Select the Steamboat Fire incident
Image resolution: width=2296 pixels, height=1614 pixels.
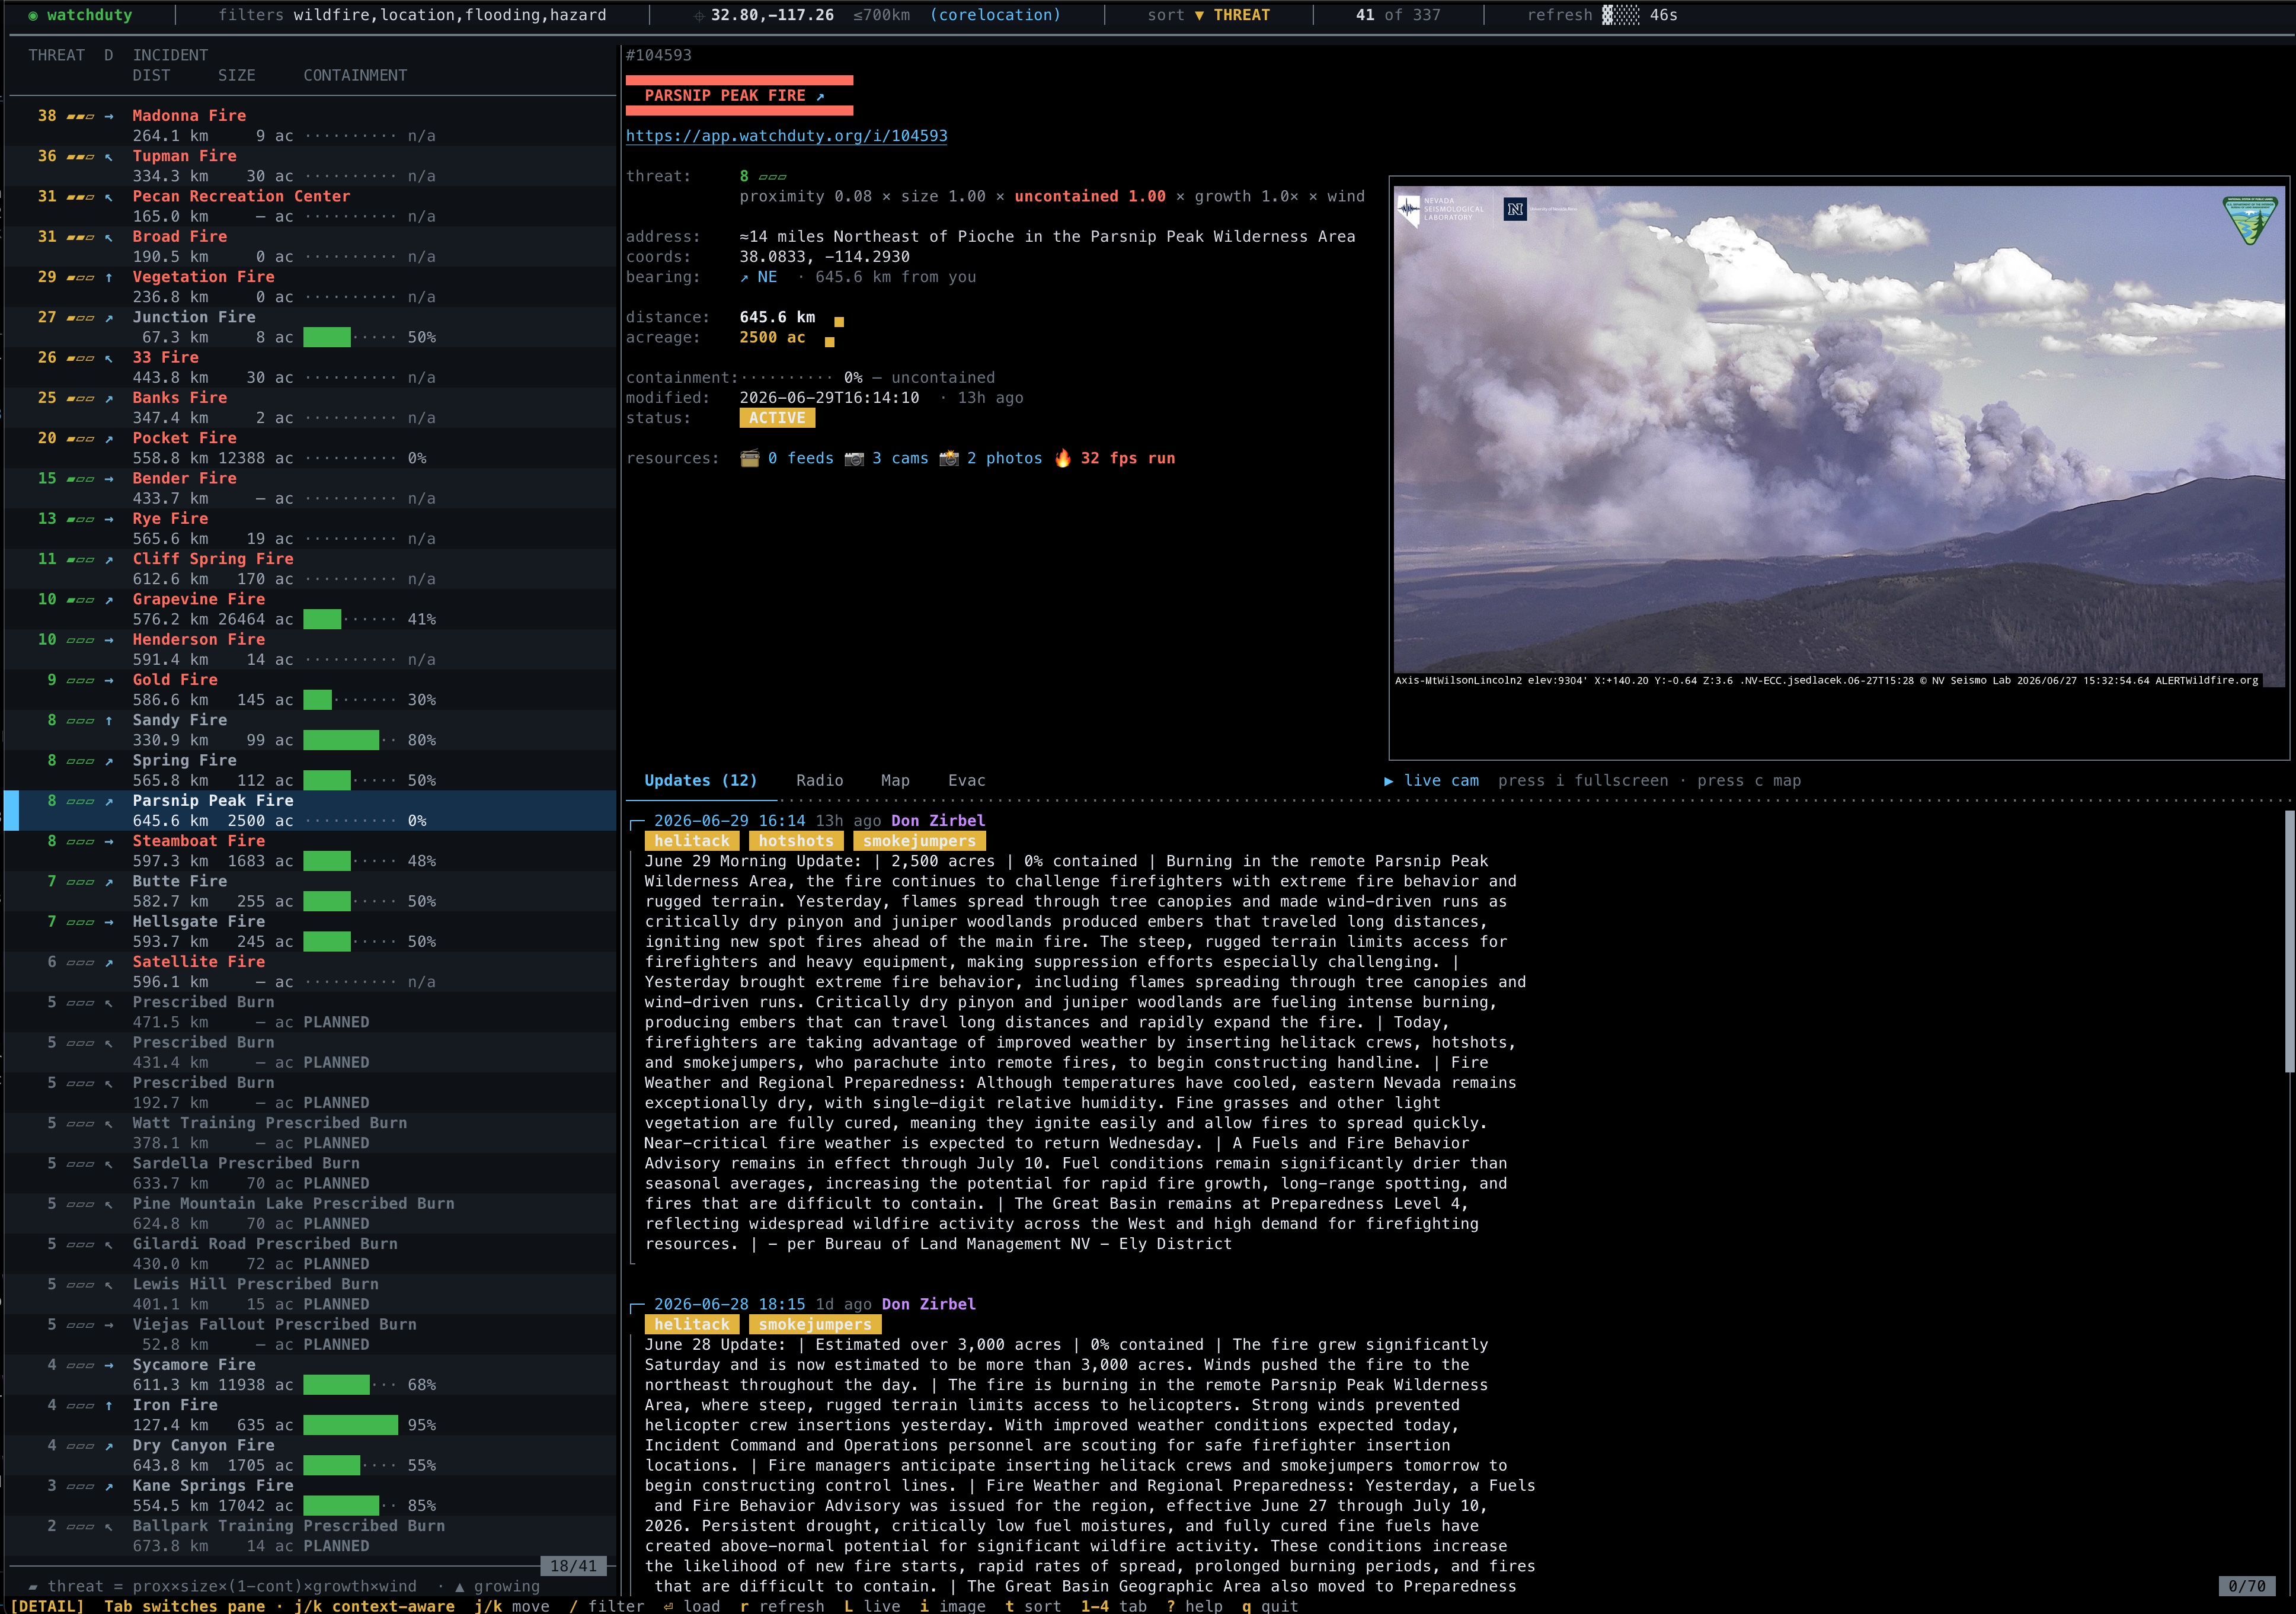310,851
